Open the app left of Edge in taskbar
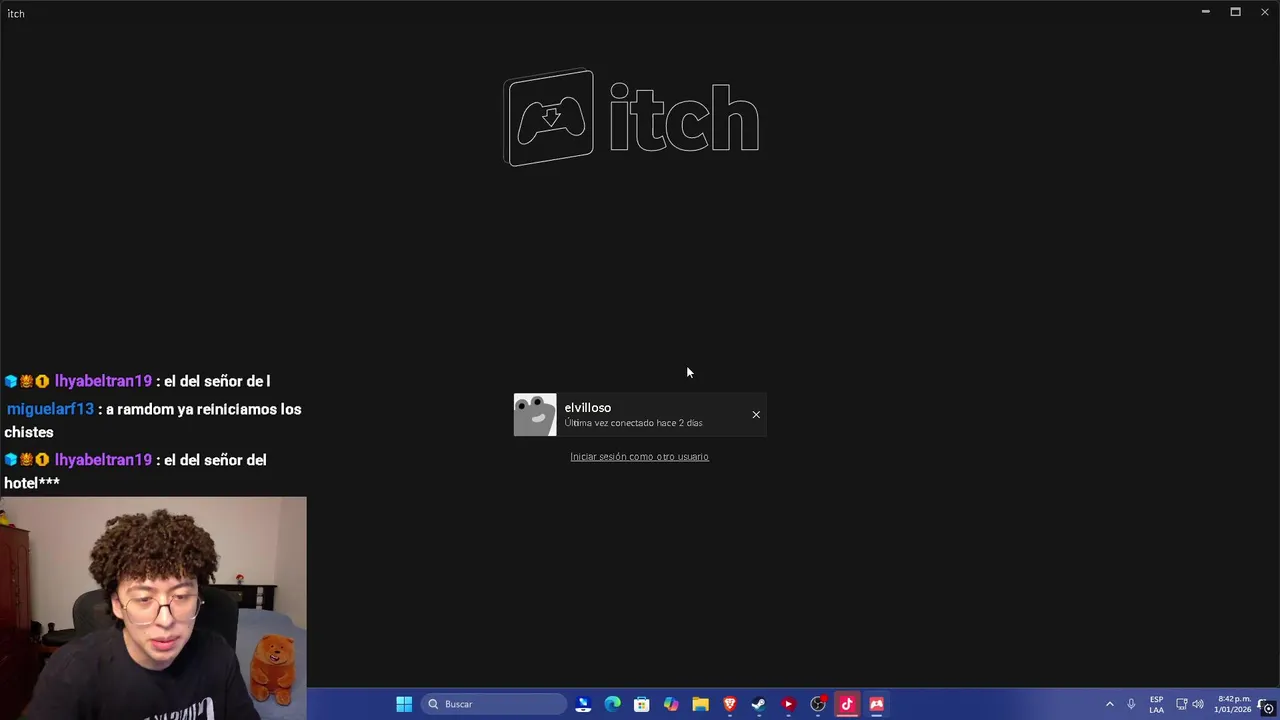Viewport: 1280px width, 720px height. tap(584, 704)
